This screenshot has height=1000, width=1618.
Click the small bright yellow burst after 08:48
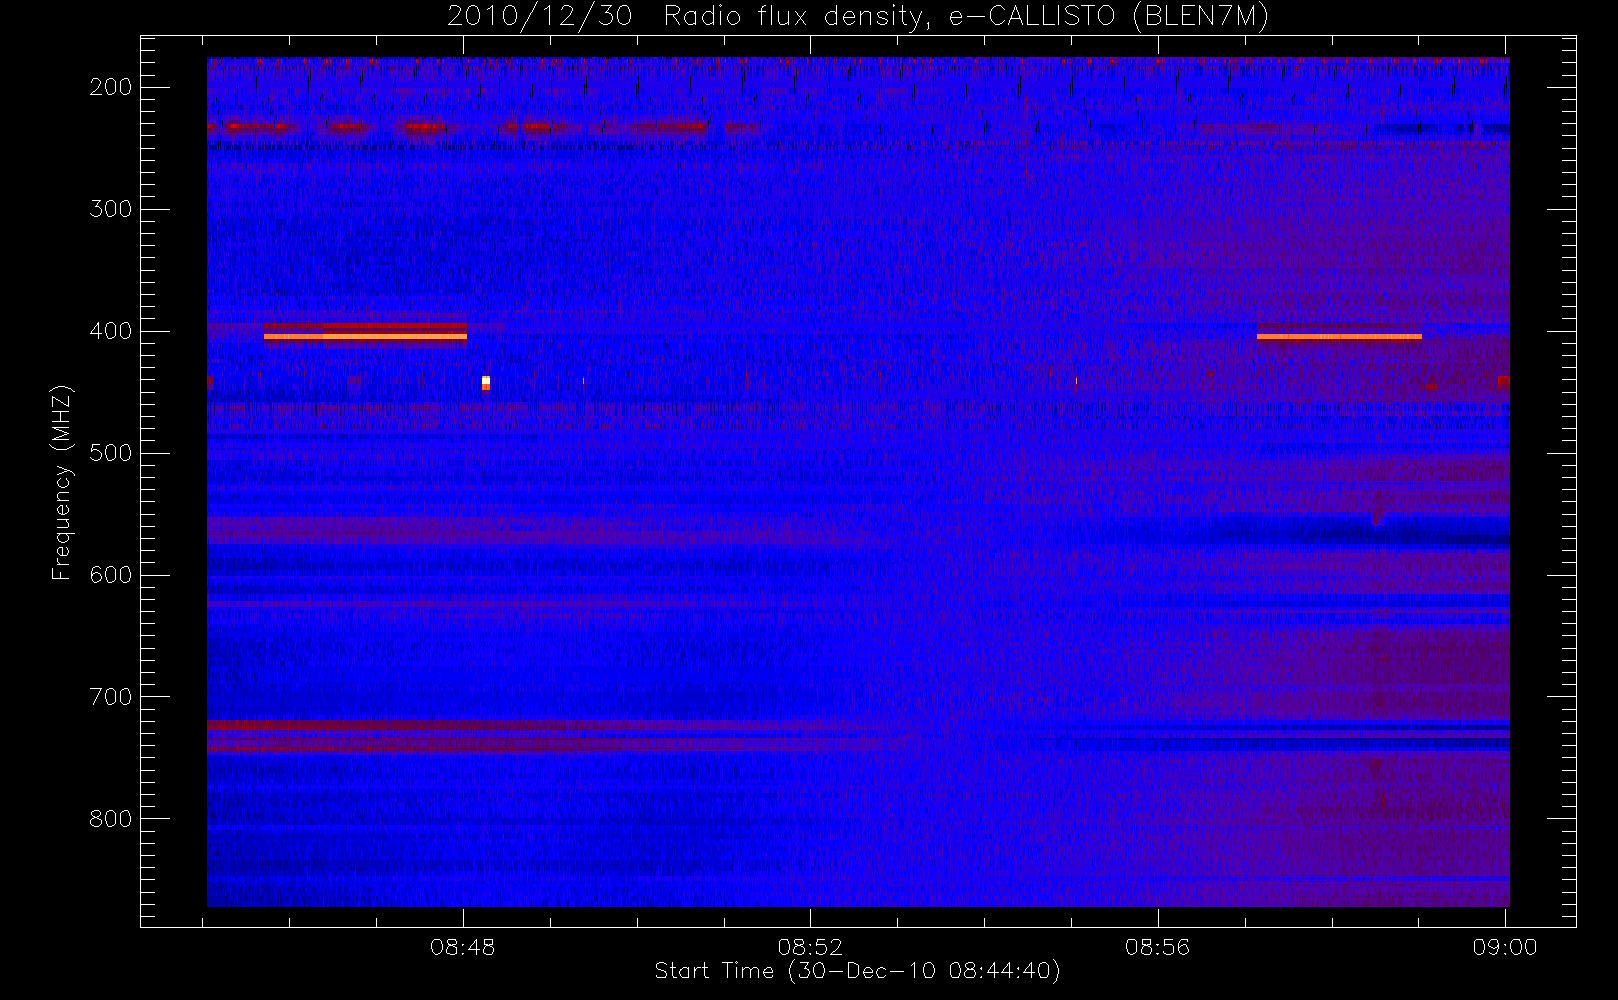[x=486, y=382]
